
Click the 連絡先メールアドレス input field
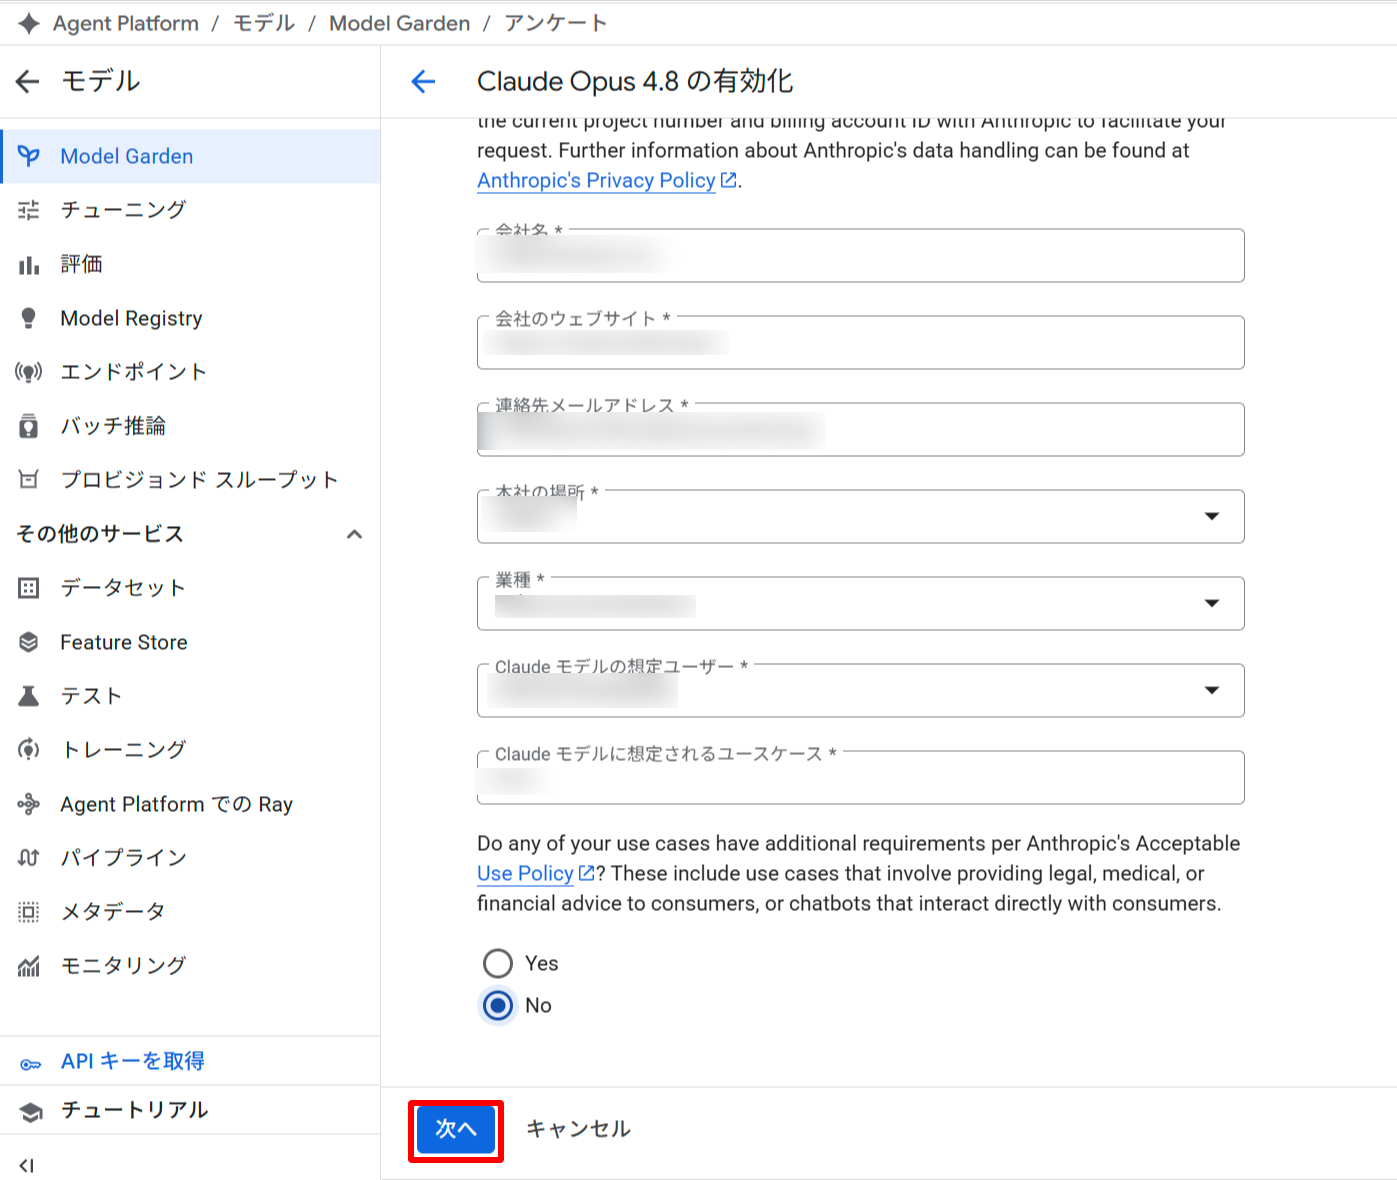click(x=861, y=429)
